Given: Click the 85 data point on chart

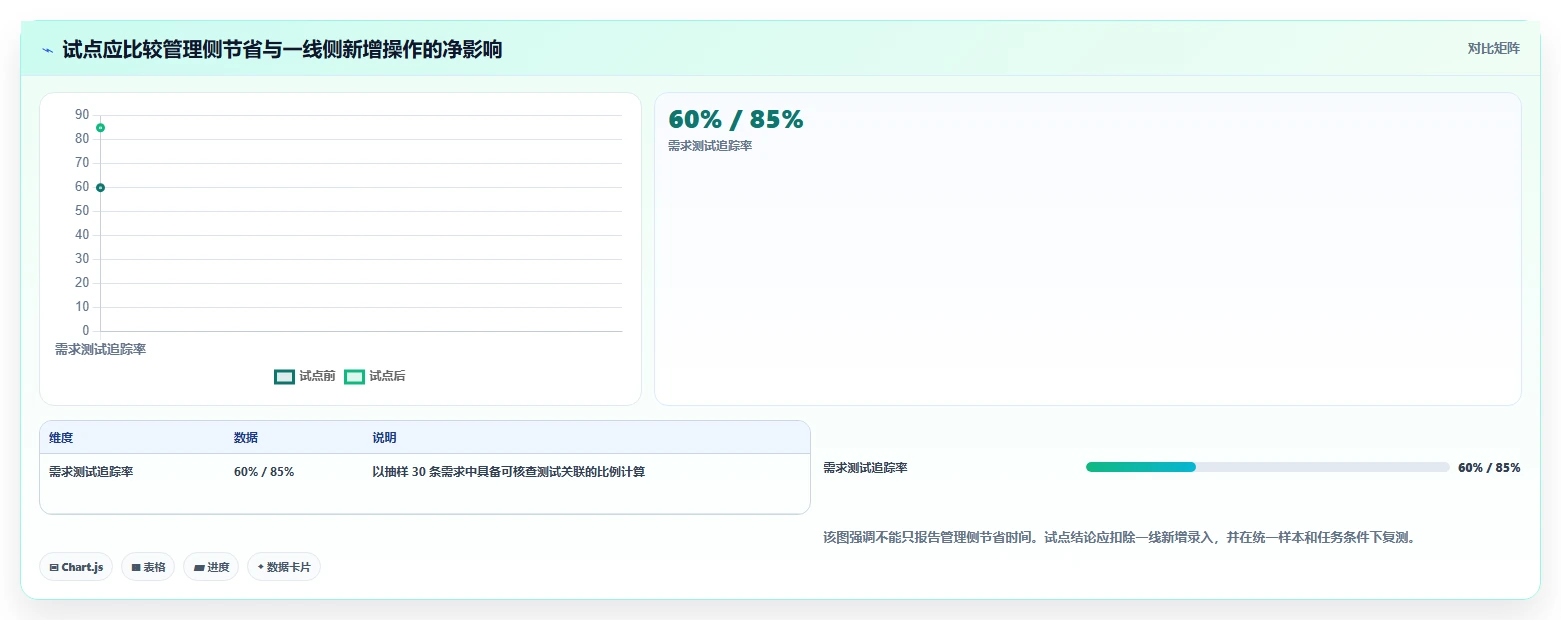Looking at the screenshot, I should 100,128.
